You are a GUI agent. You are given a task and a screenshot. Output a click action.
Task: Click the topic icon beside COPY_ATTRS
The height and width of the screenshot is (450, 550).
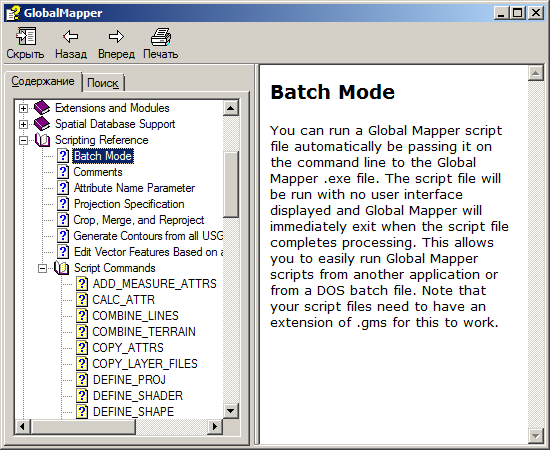pos(82,348)
